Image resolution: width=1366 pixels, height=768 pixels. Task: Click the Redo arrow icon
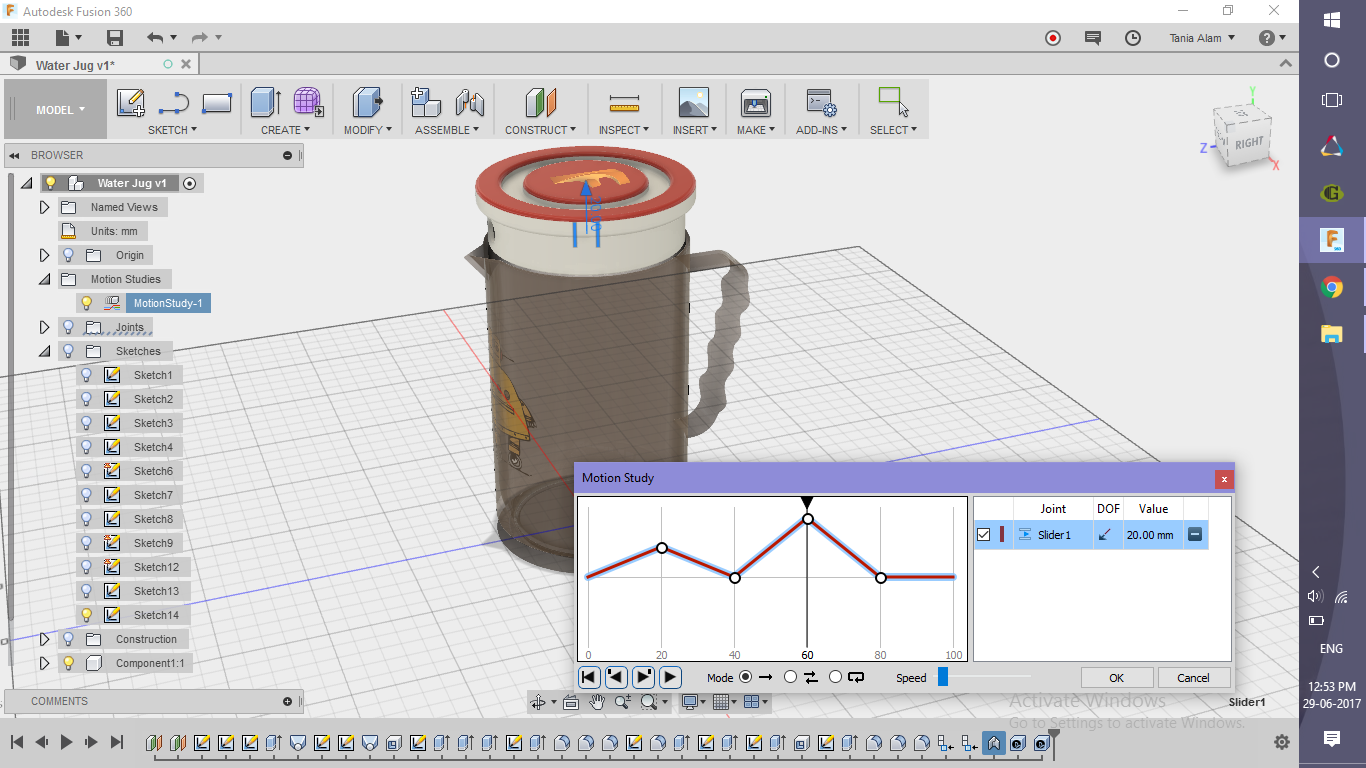[x=200, y=38]
